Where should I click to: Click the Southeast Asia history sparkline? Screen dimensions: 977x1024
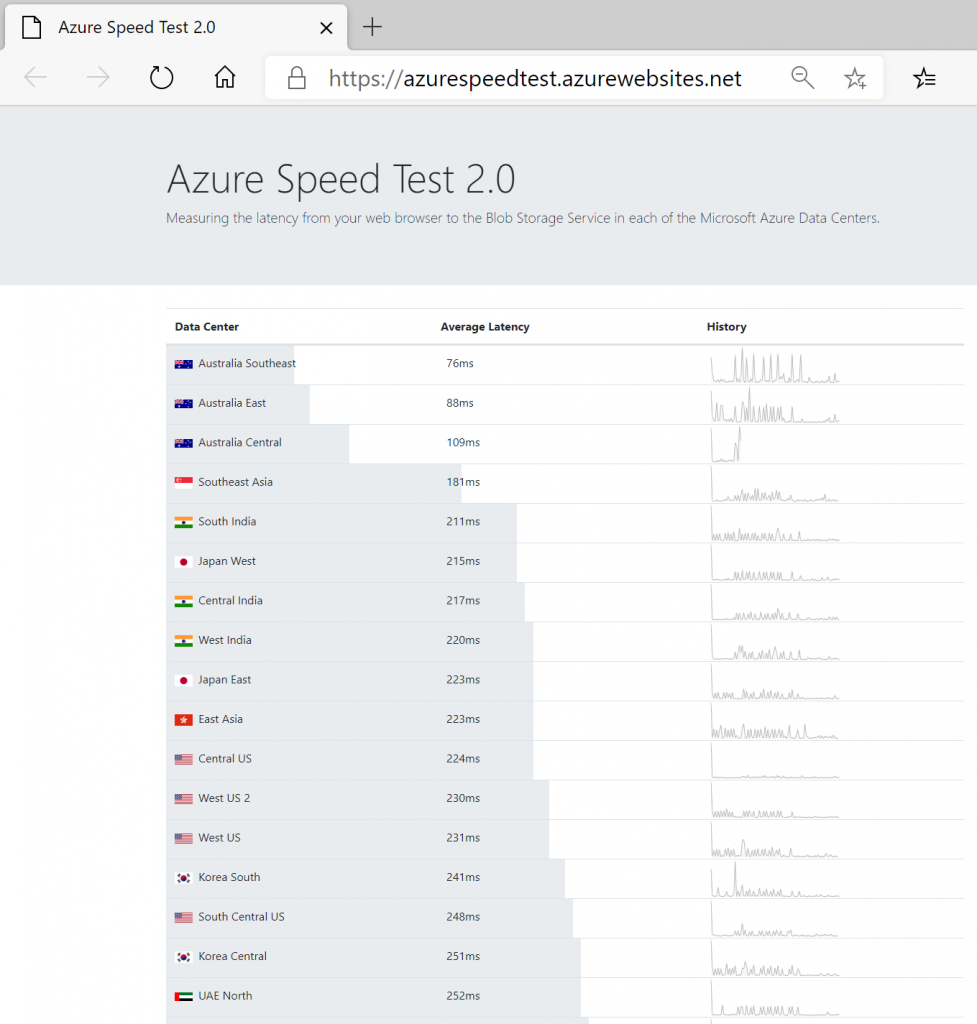click(x=775, y=485)
